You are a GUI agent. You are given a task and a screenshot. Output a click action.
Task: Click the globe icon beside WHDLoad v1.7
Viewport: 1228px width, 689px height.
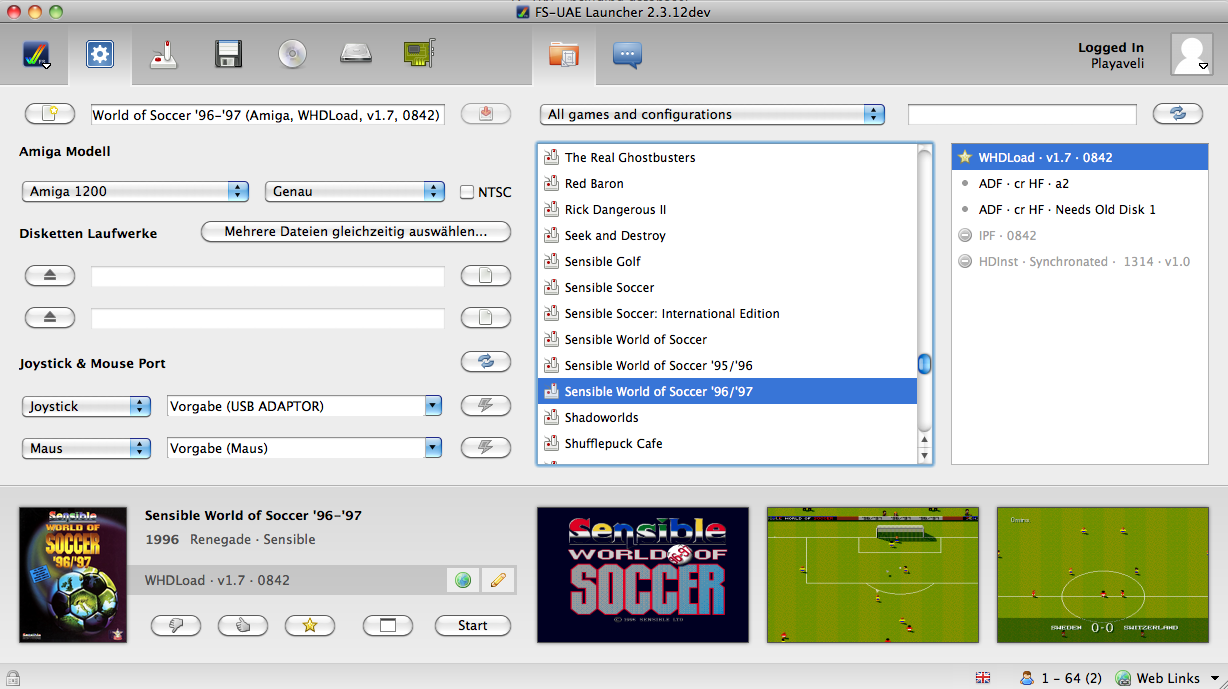point(463,580)
